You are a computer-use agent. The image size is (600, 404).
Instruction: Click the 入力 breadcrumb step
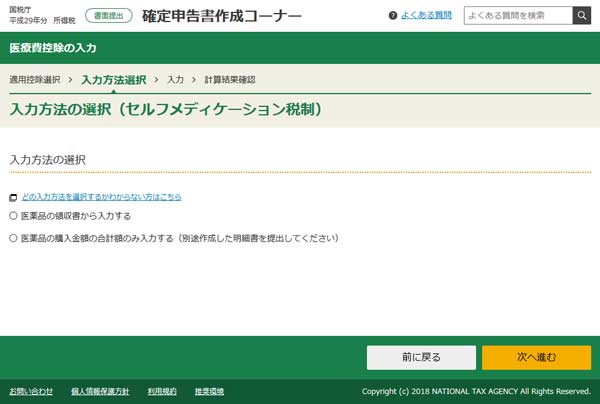tap(175, 79)
